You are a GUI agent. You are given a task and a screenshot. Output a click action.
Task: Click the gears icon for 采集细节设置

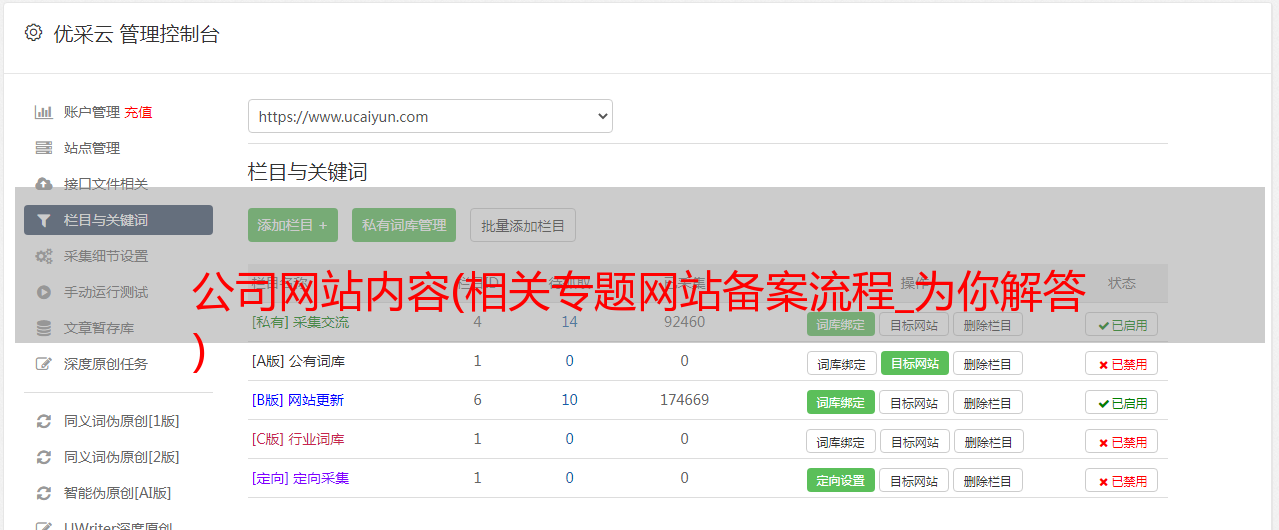[44, 256]
